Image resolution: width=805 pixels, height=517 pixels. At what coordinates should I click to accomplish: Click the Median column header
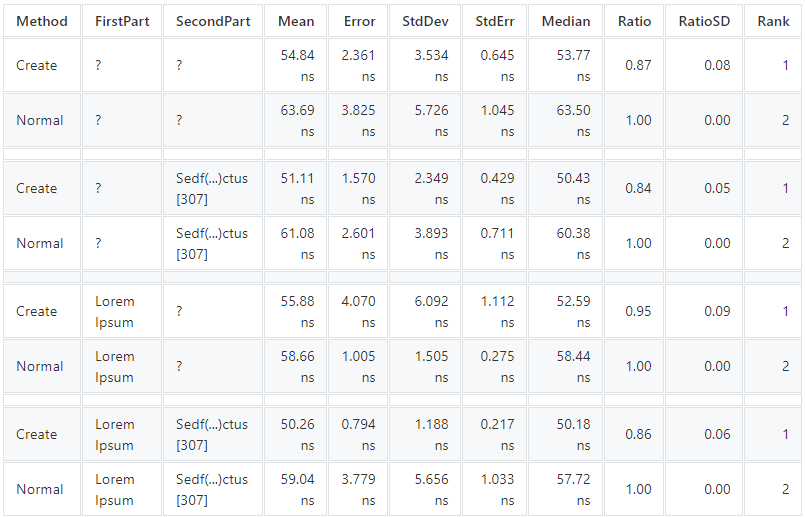coord(565,21)
